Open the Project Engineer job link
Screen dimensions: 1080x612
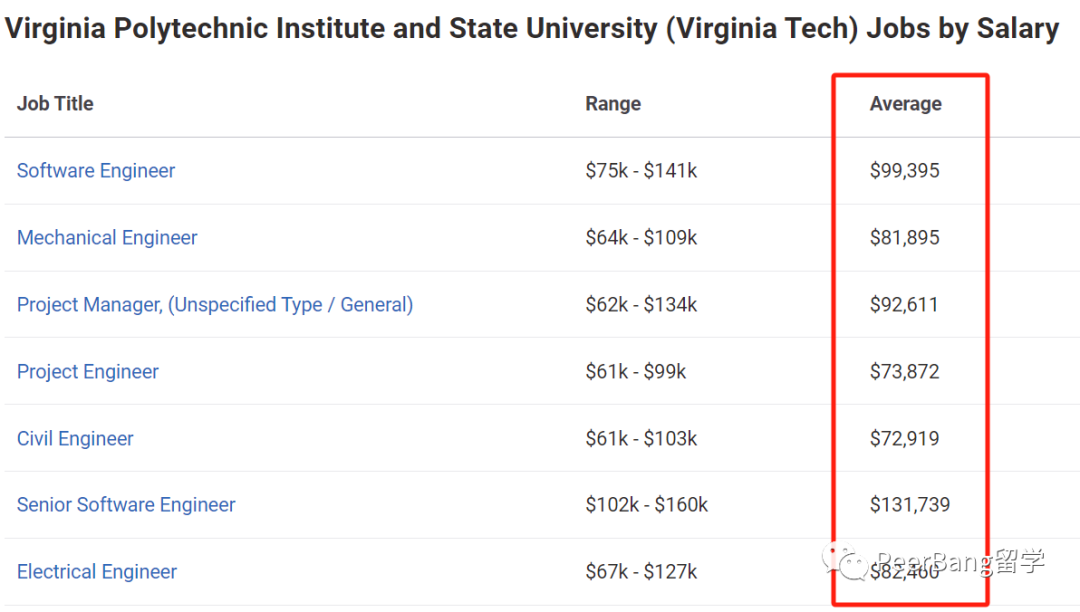[87, 372]
